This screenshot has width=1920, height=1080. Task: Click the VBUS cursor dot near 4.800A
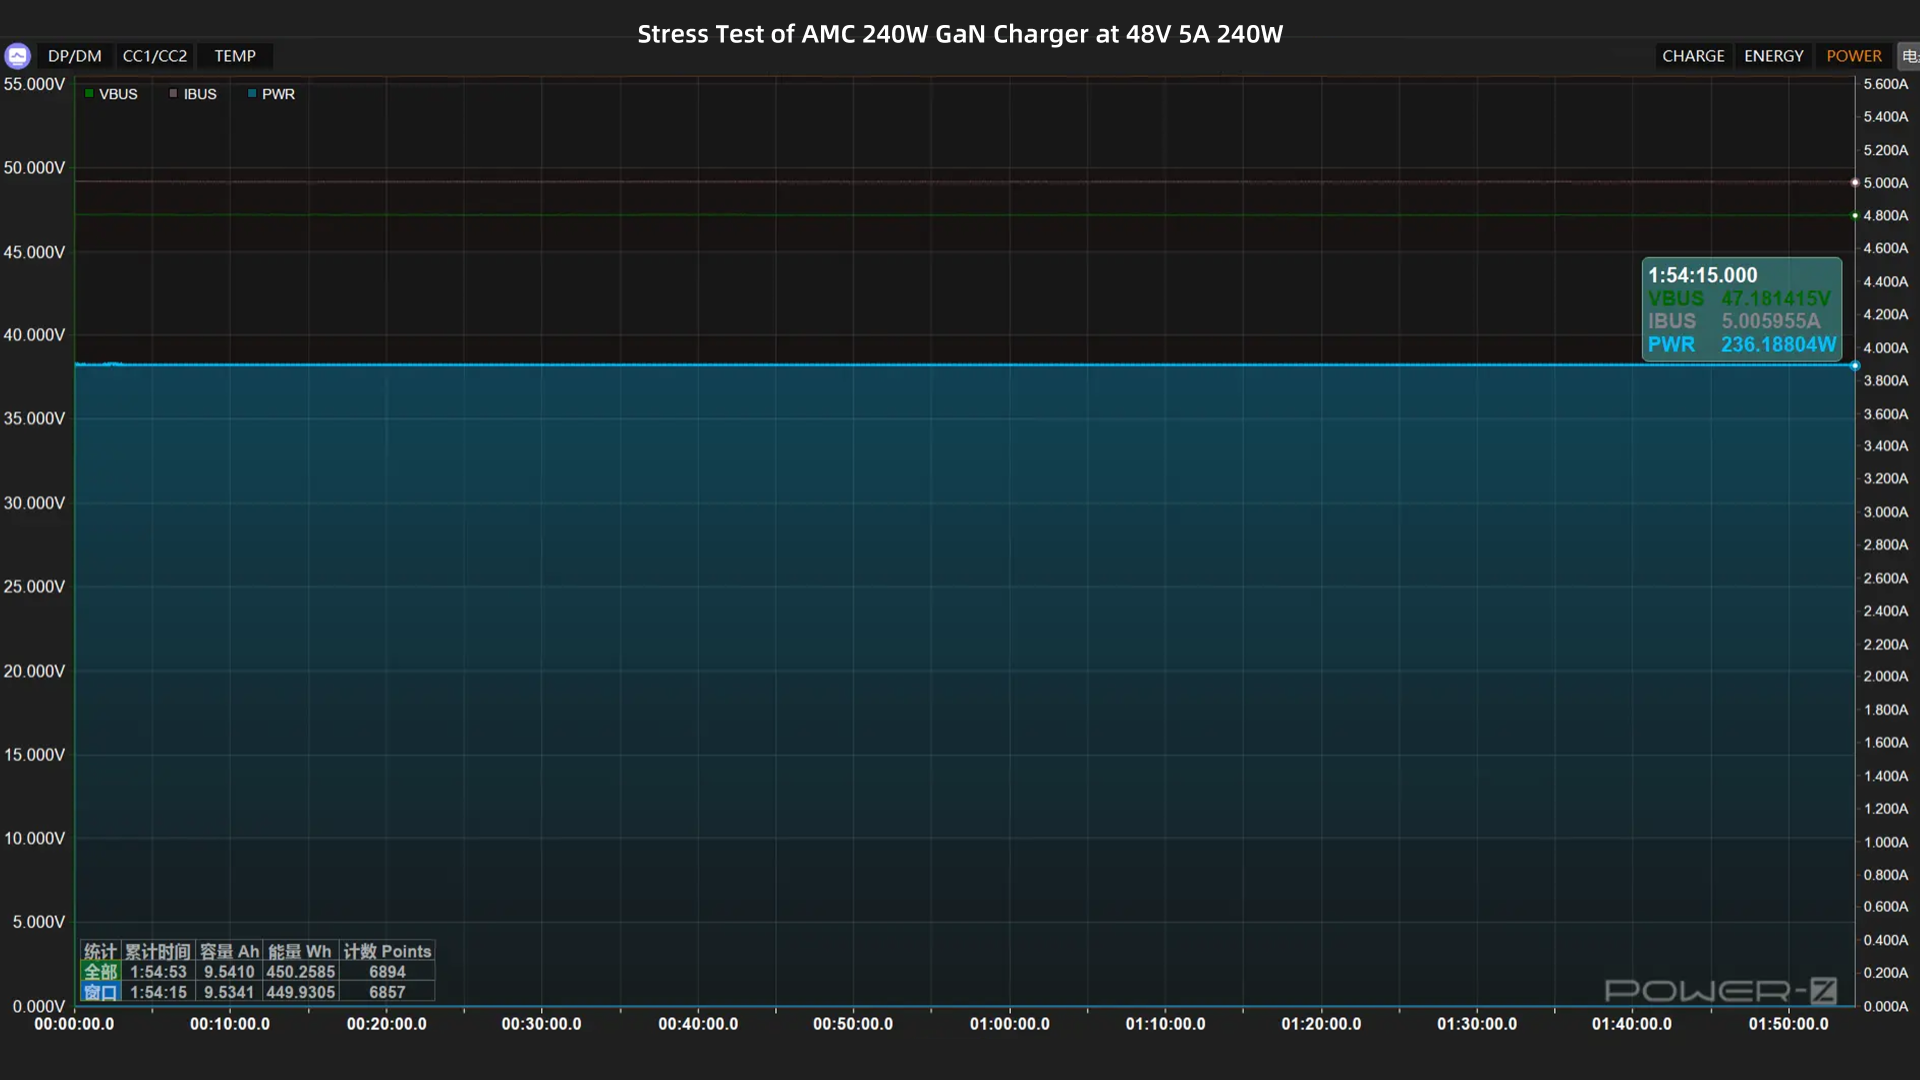(x=1855, y=216)
